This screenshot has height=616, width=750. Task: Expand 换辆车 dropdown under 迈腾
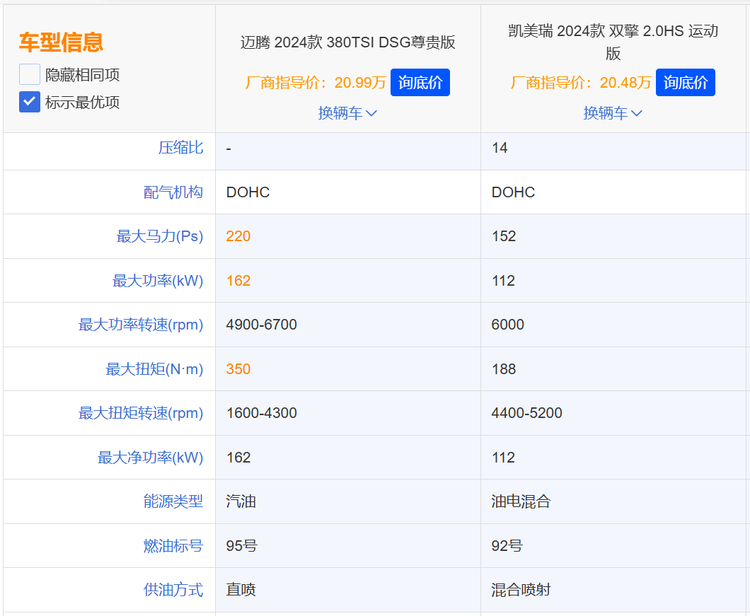tap(347, 113)
